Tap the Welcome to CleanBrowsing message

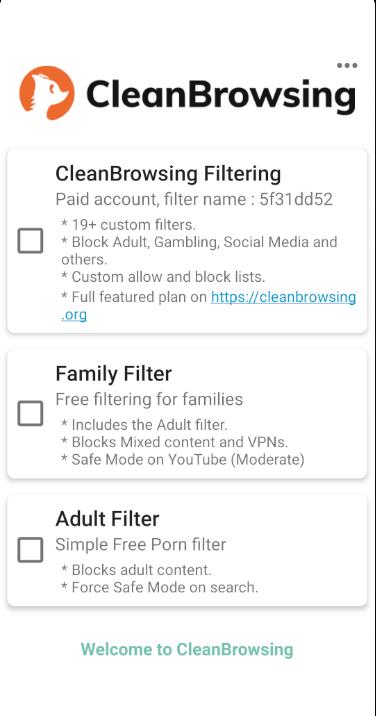click(187, 649)
